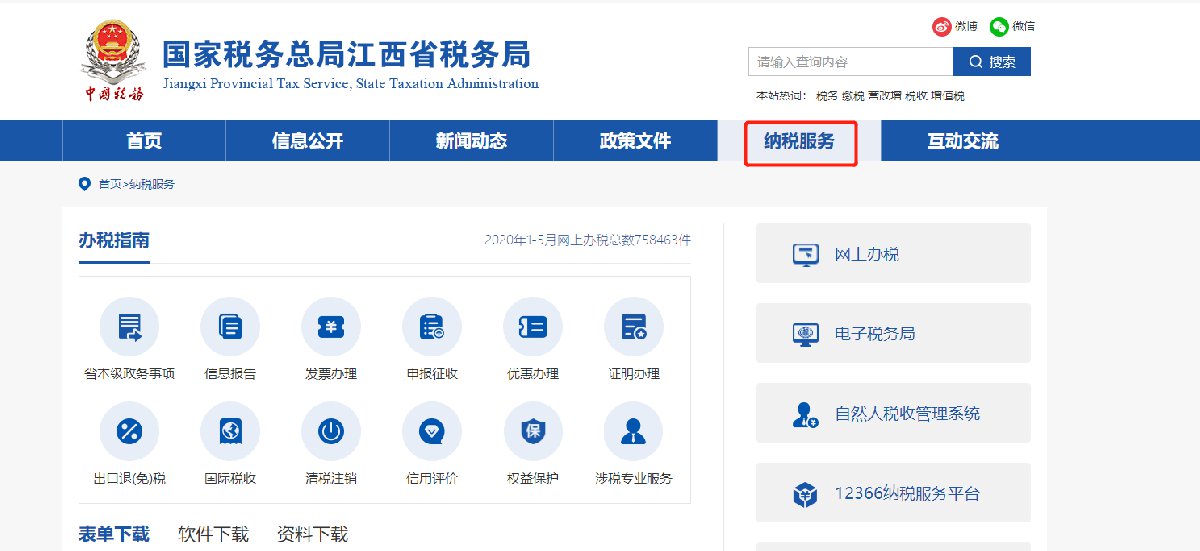Click the 网上办税 monitor icon
1200x551 pixels.
[806, 254]
